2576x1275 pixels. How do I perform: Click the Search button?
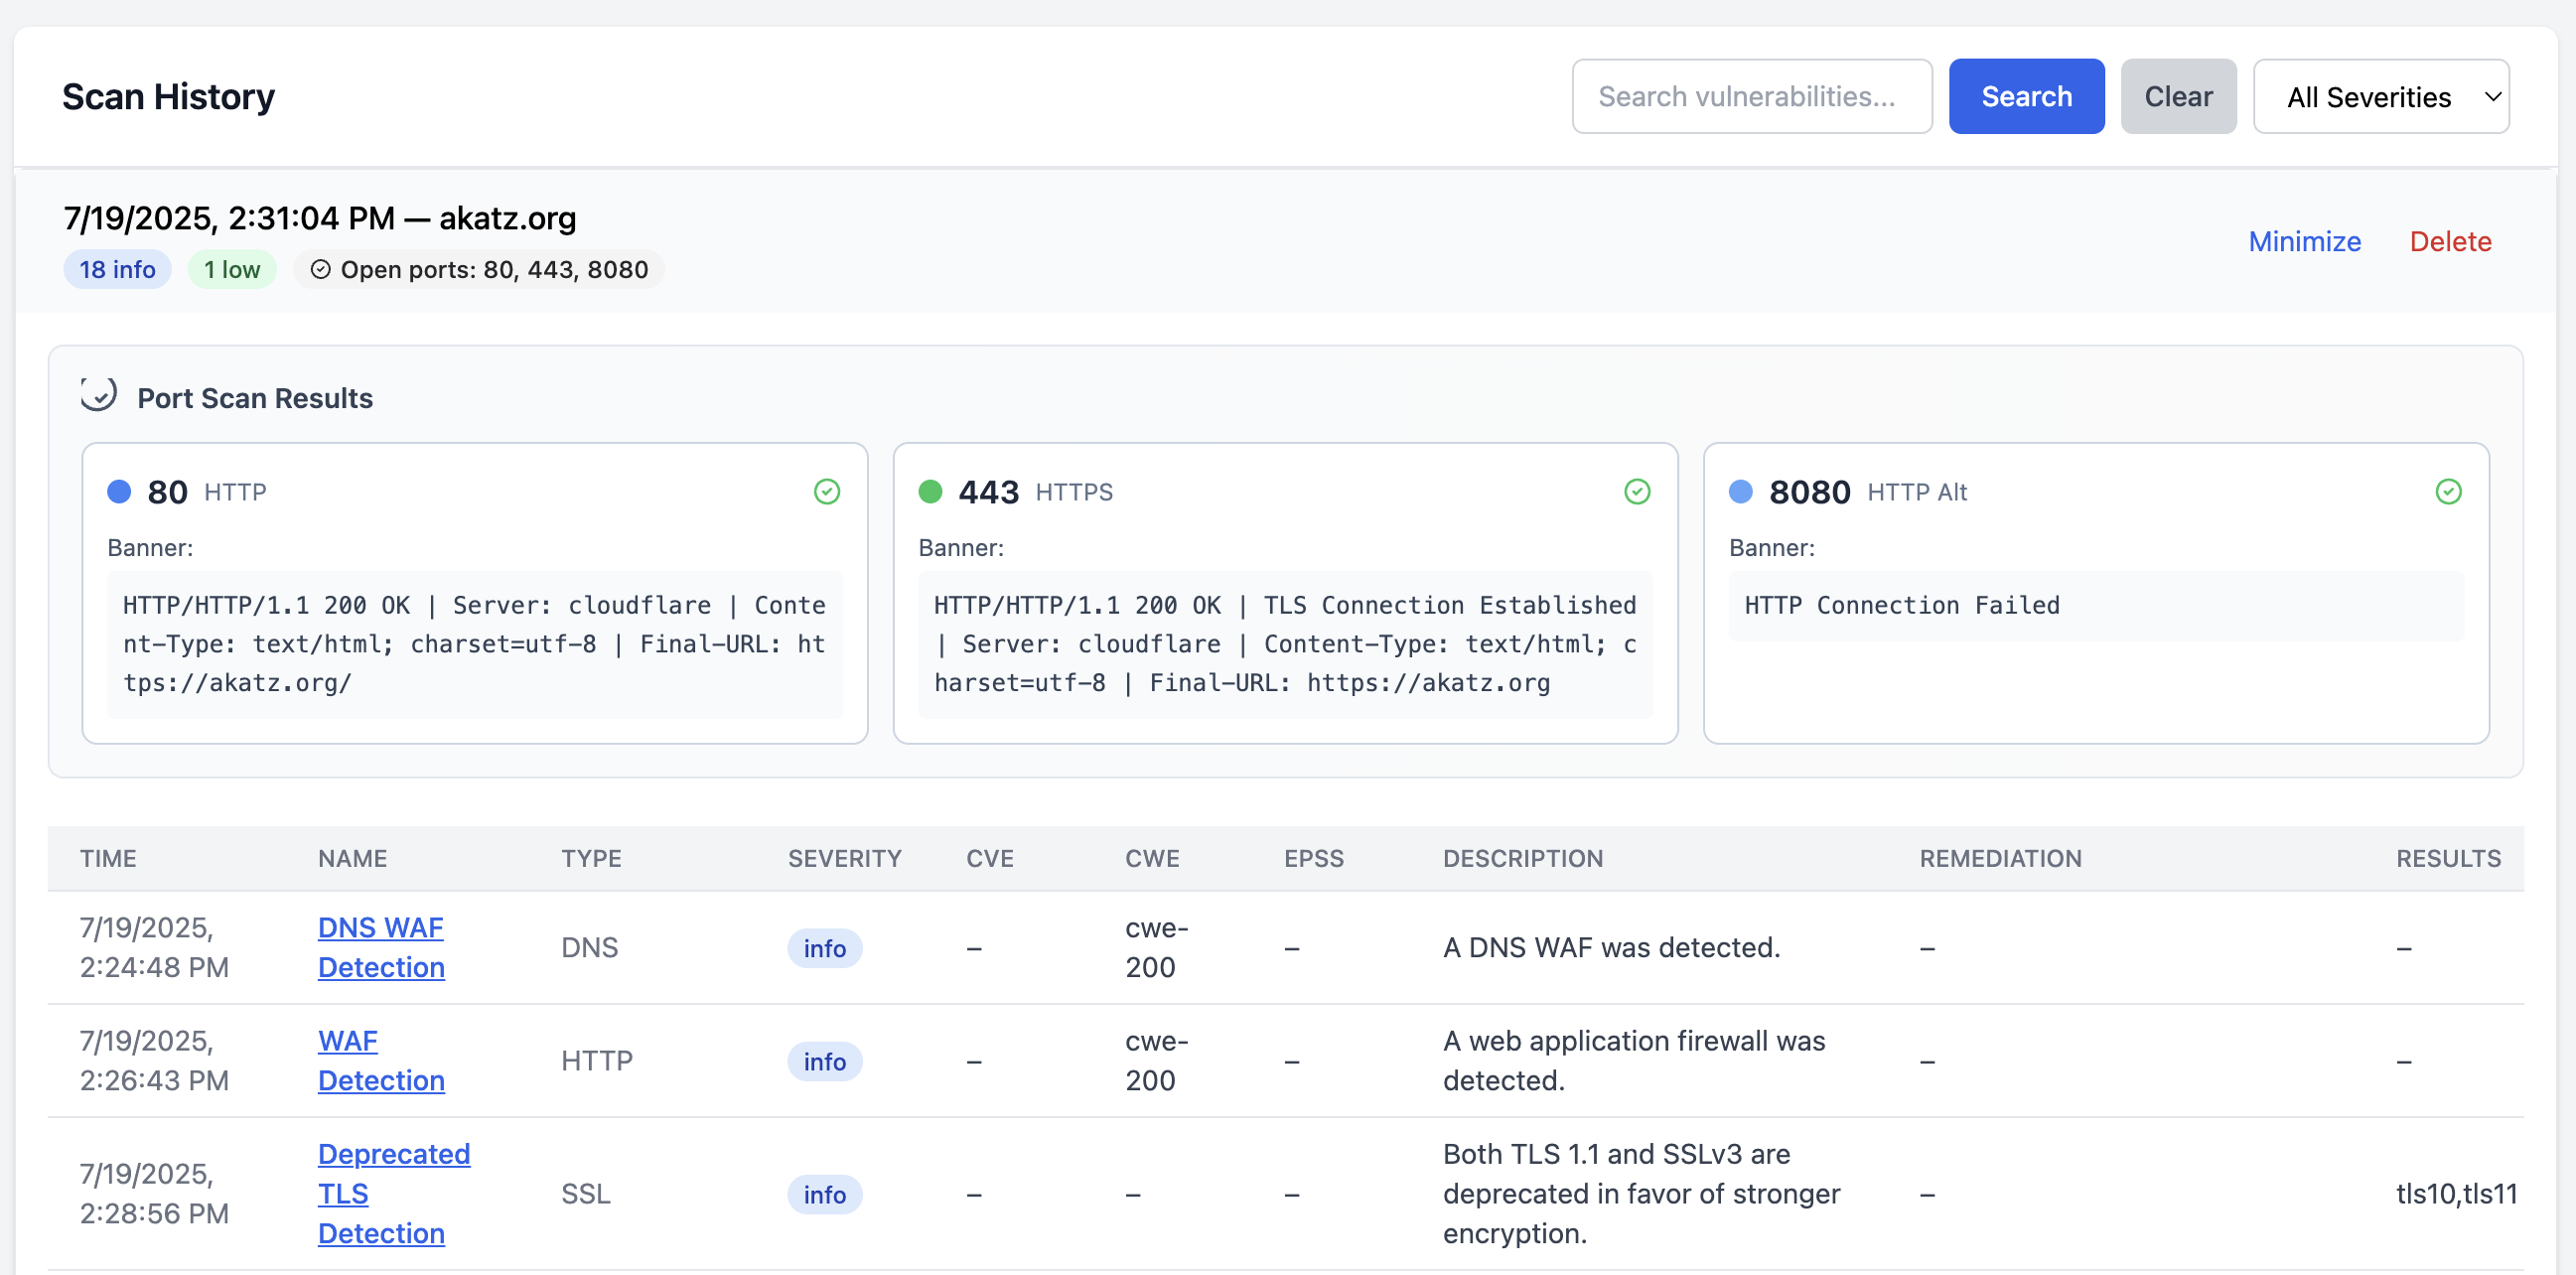pyautogui.click(x=2025, y=97)
